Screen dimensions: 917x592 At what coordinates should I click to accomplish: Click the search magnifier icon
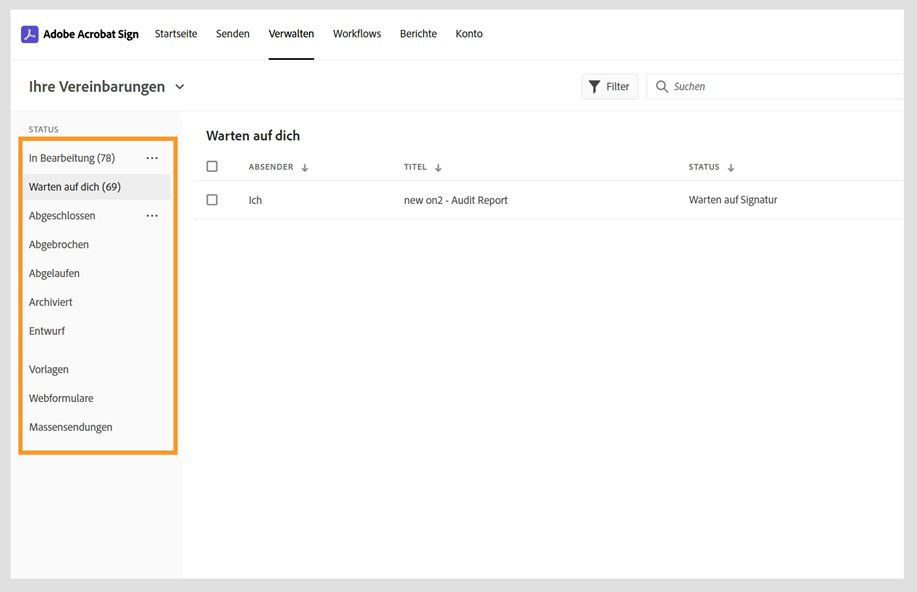(x=662, y=86)
